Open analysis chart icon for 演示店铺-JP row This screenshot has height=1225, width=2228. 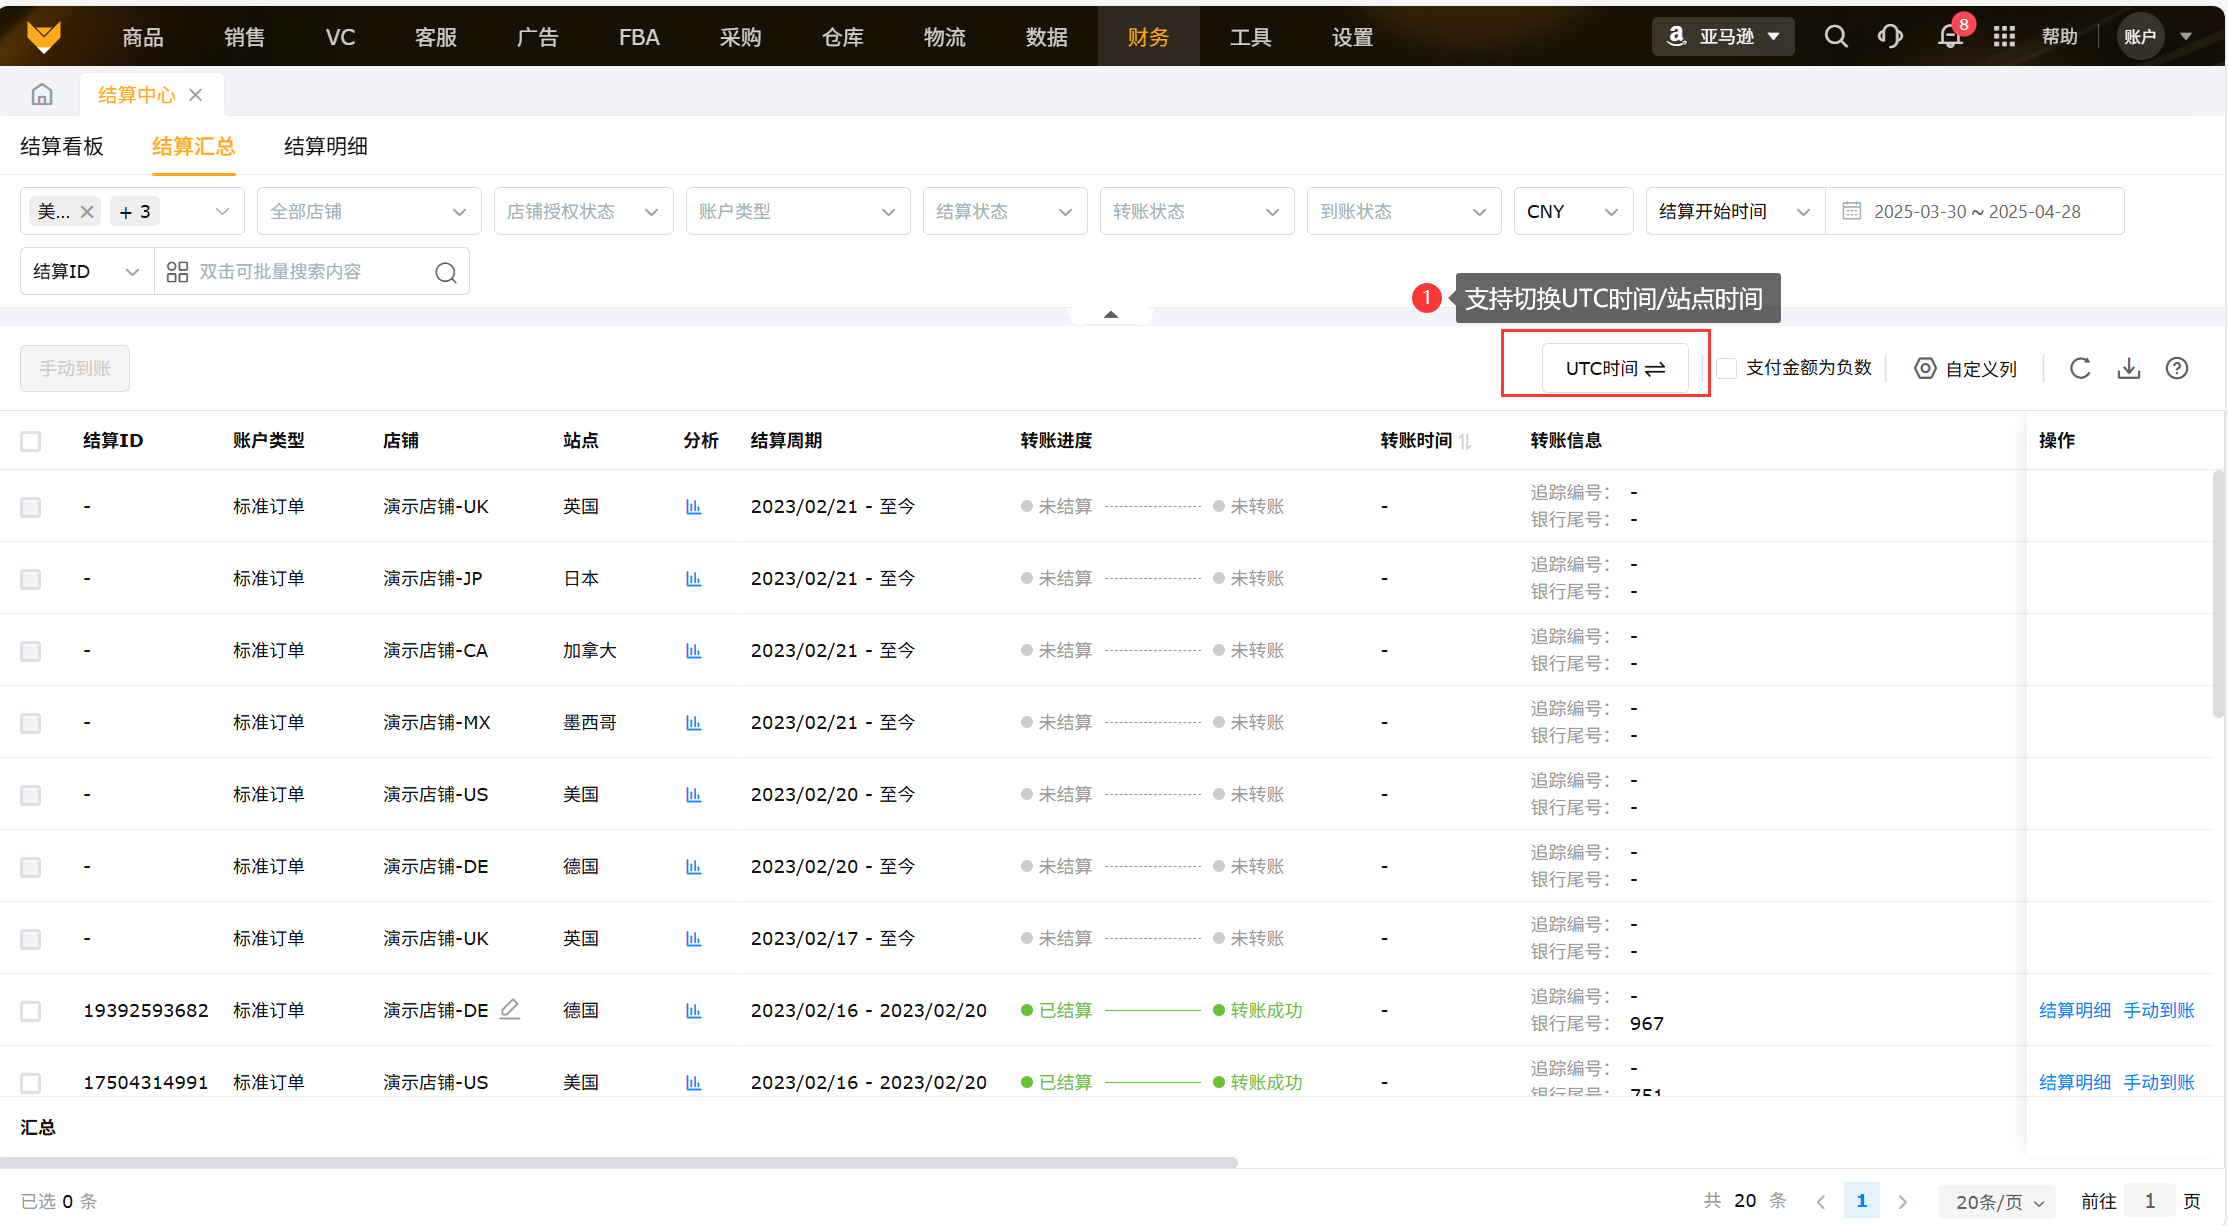point(693,578)
